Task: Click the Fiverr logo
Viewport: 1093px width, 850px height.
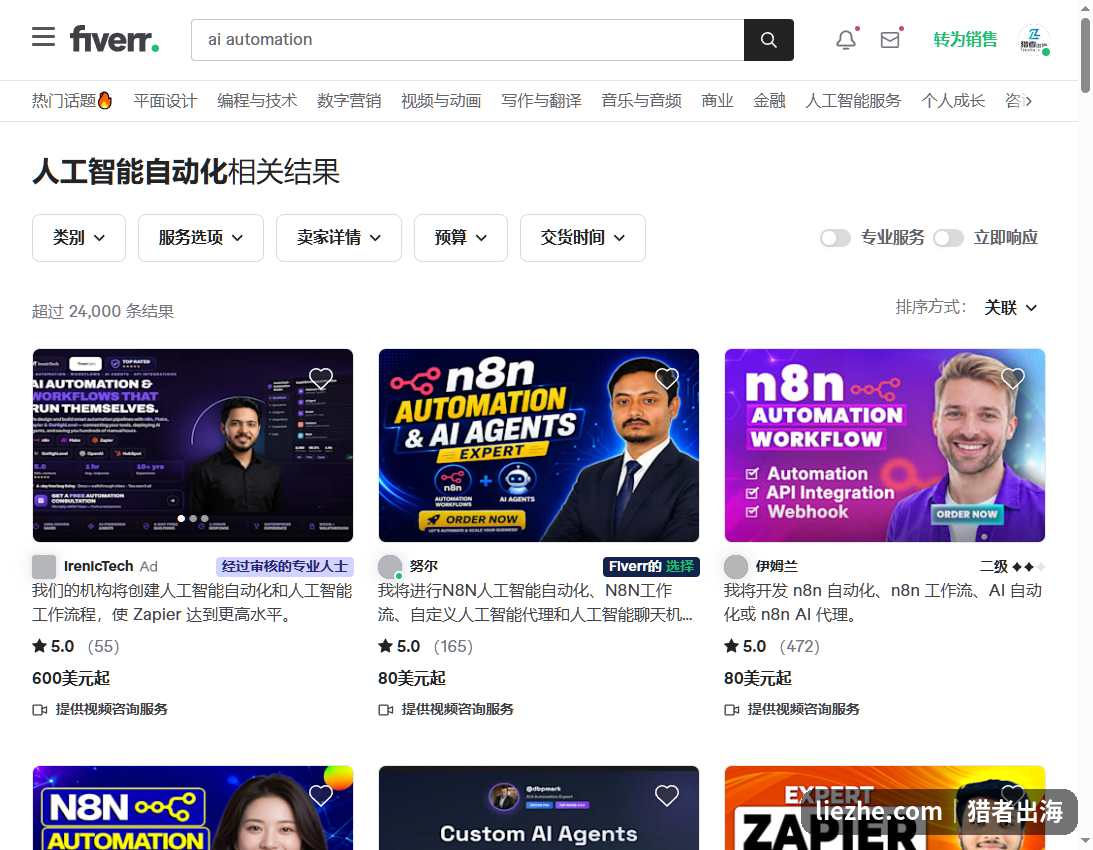Action: point(114,39)
